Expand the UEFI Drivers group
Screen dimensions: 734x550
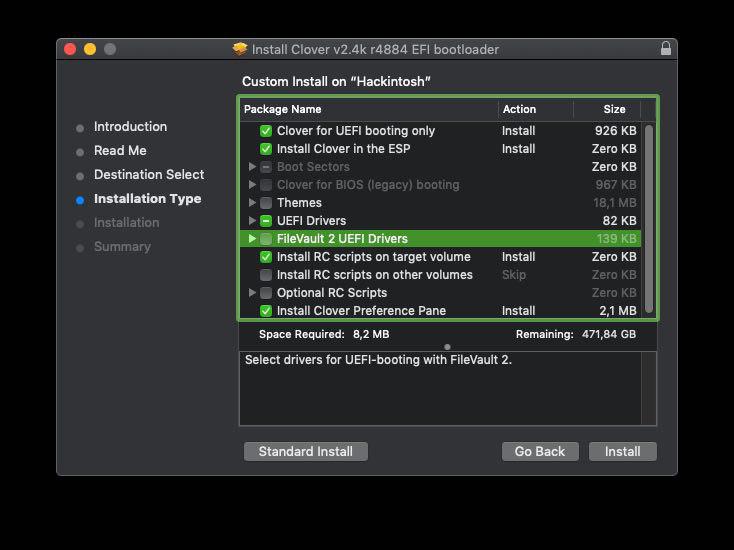(252, 220)
